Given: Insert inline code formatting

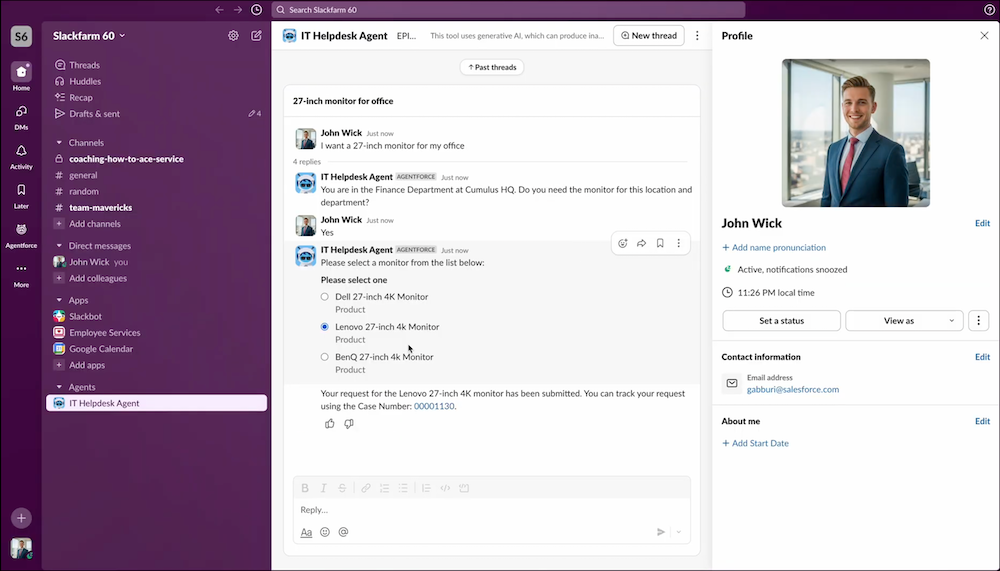Looking at the screenshot, I should tap(445, 488).
